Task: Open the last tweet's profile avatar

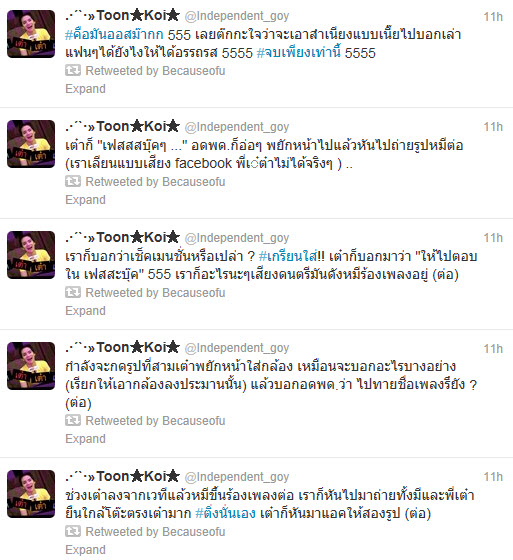Action: point(31,494)
